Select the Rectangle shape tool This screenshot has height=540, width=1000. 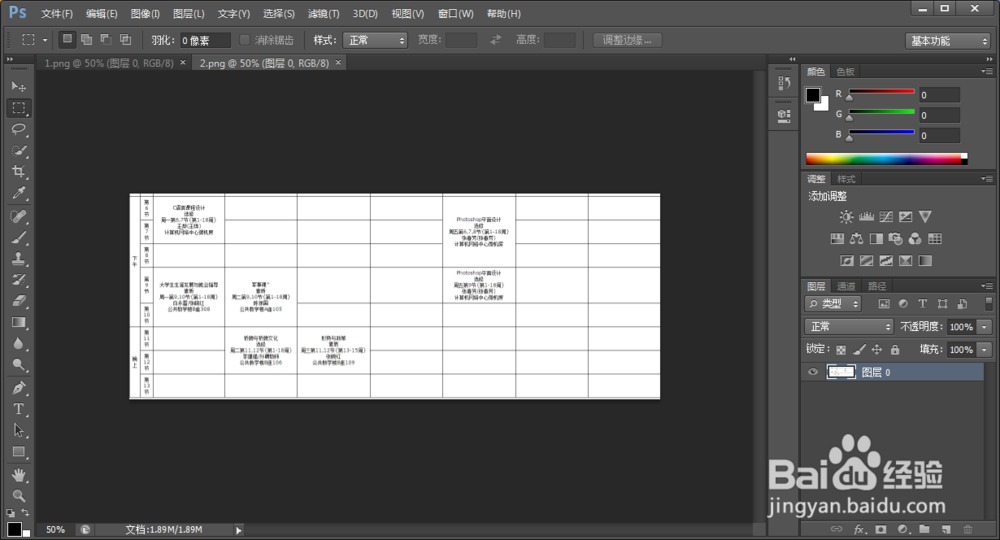[x=18, y=452]
